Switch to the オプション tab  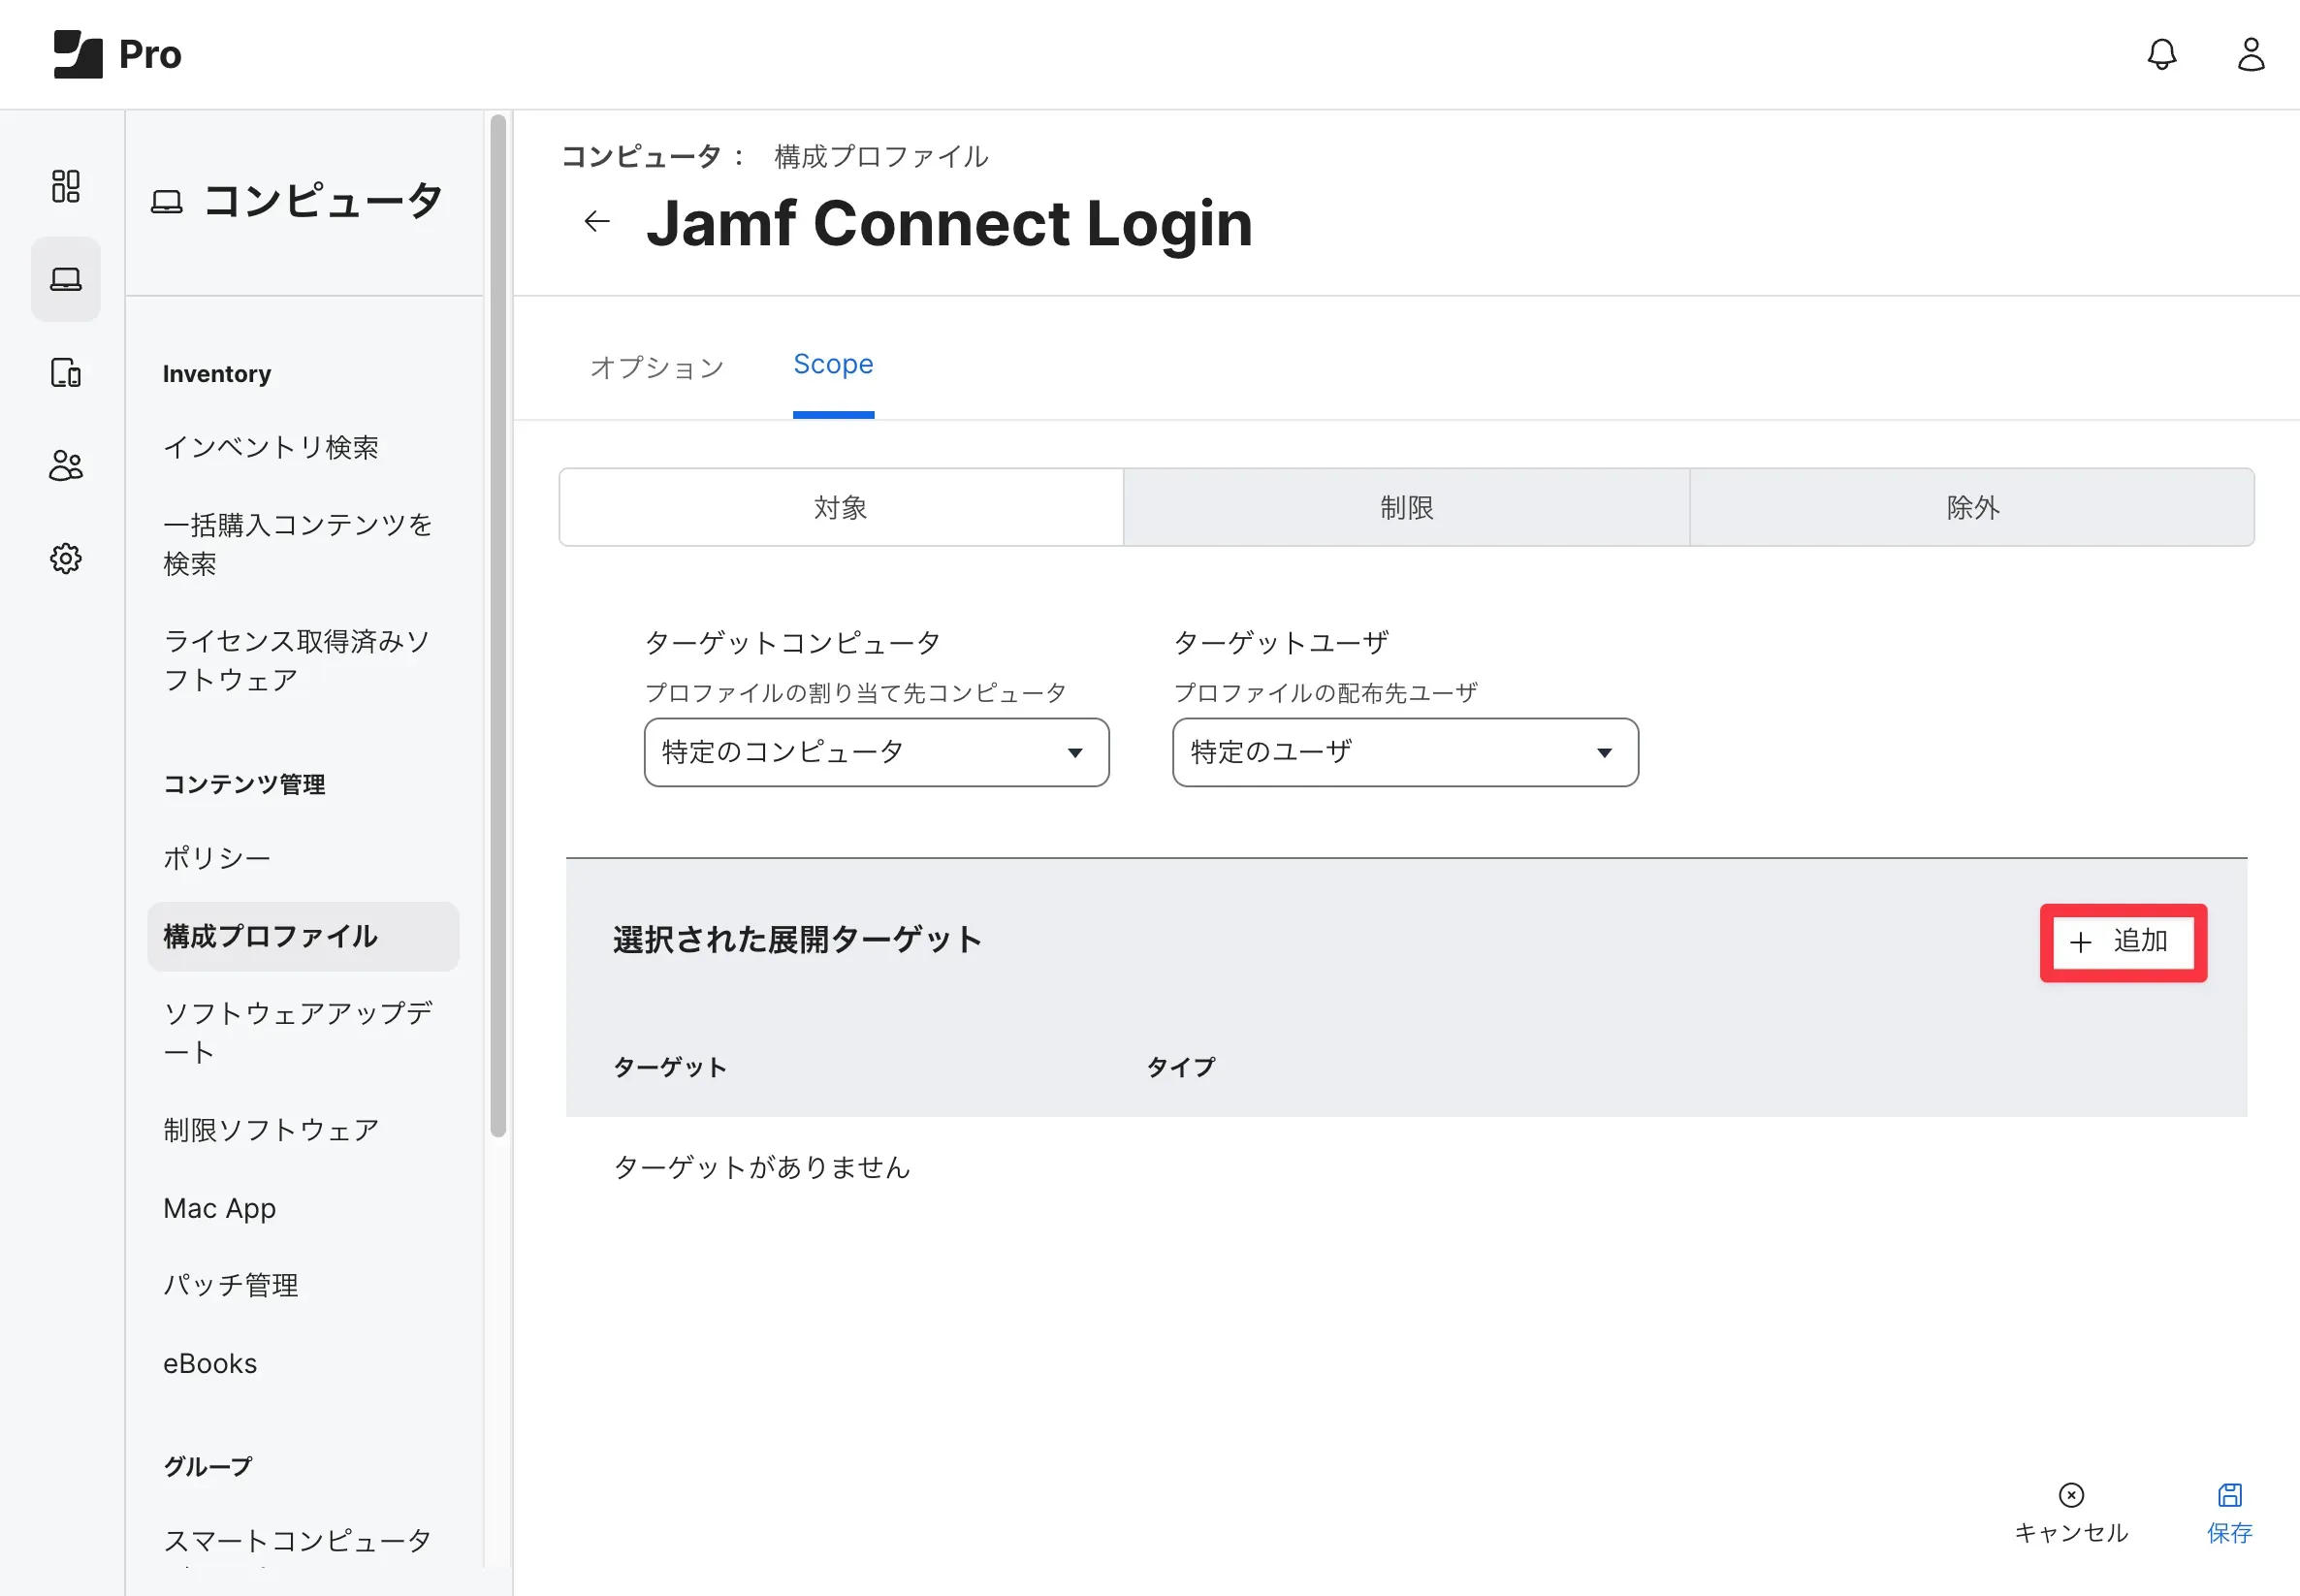pyautogui.click(x=657, y=367)
